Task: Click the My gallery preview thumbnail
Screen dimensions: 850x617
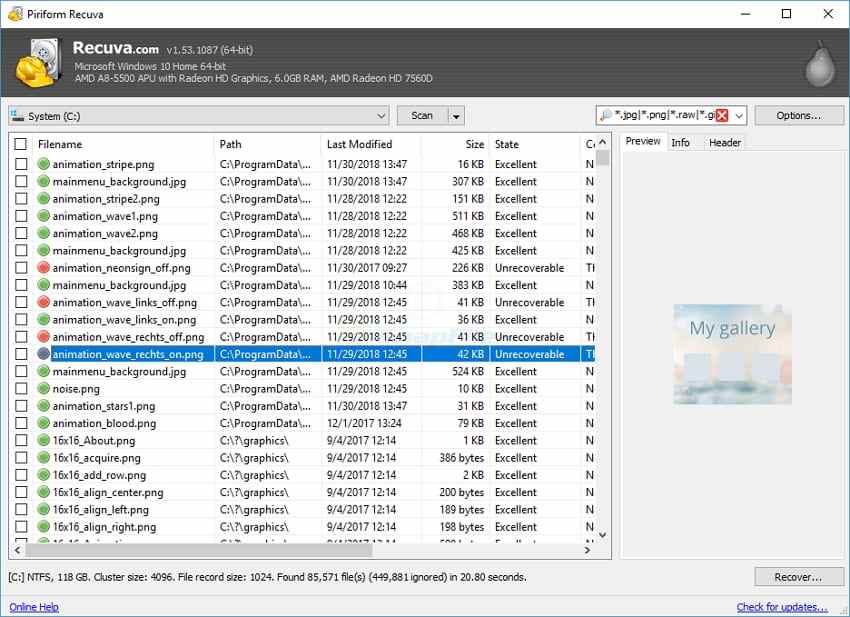Action: (732, 354)
